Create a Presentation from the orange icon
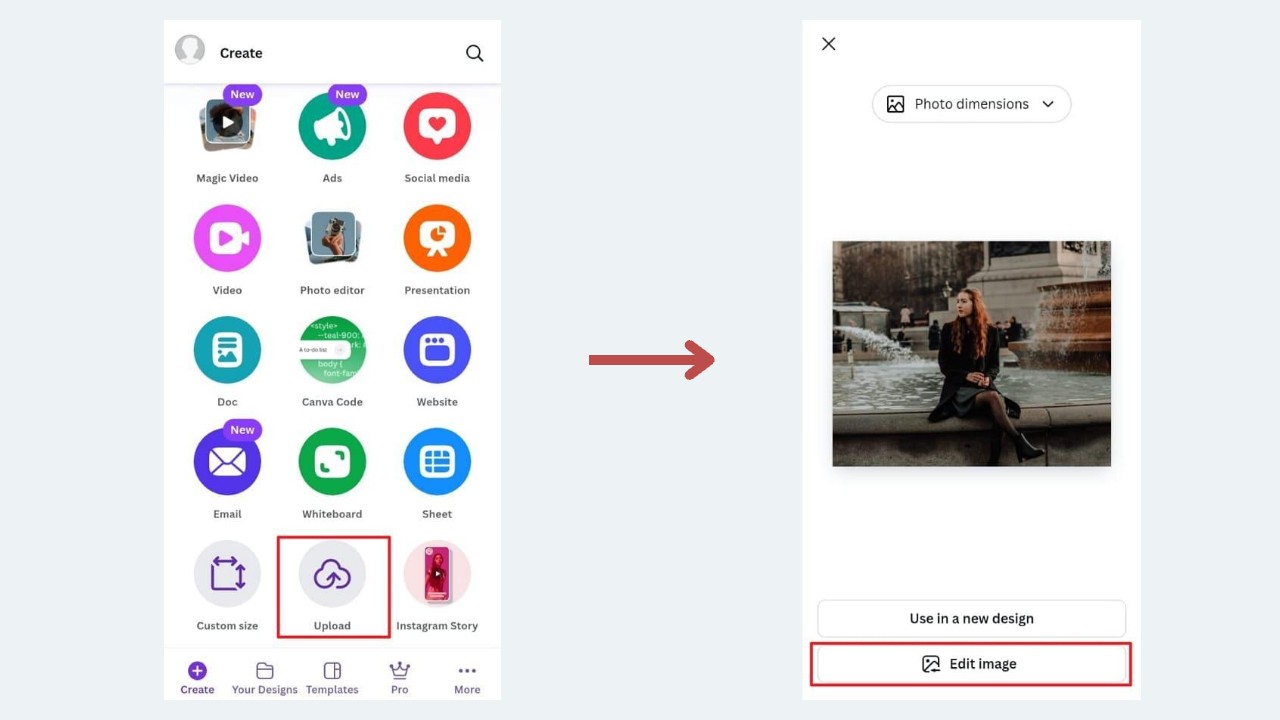Screen dimensions: 1280x720 pos(437,238)
